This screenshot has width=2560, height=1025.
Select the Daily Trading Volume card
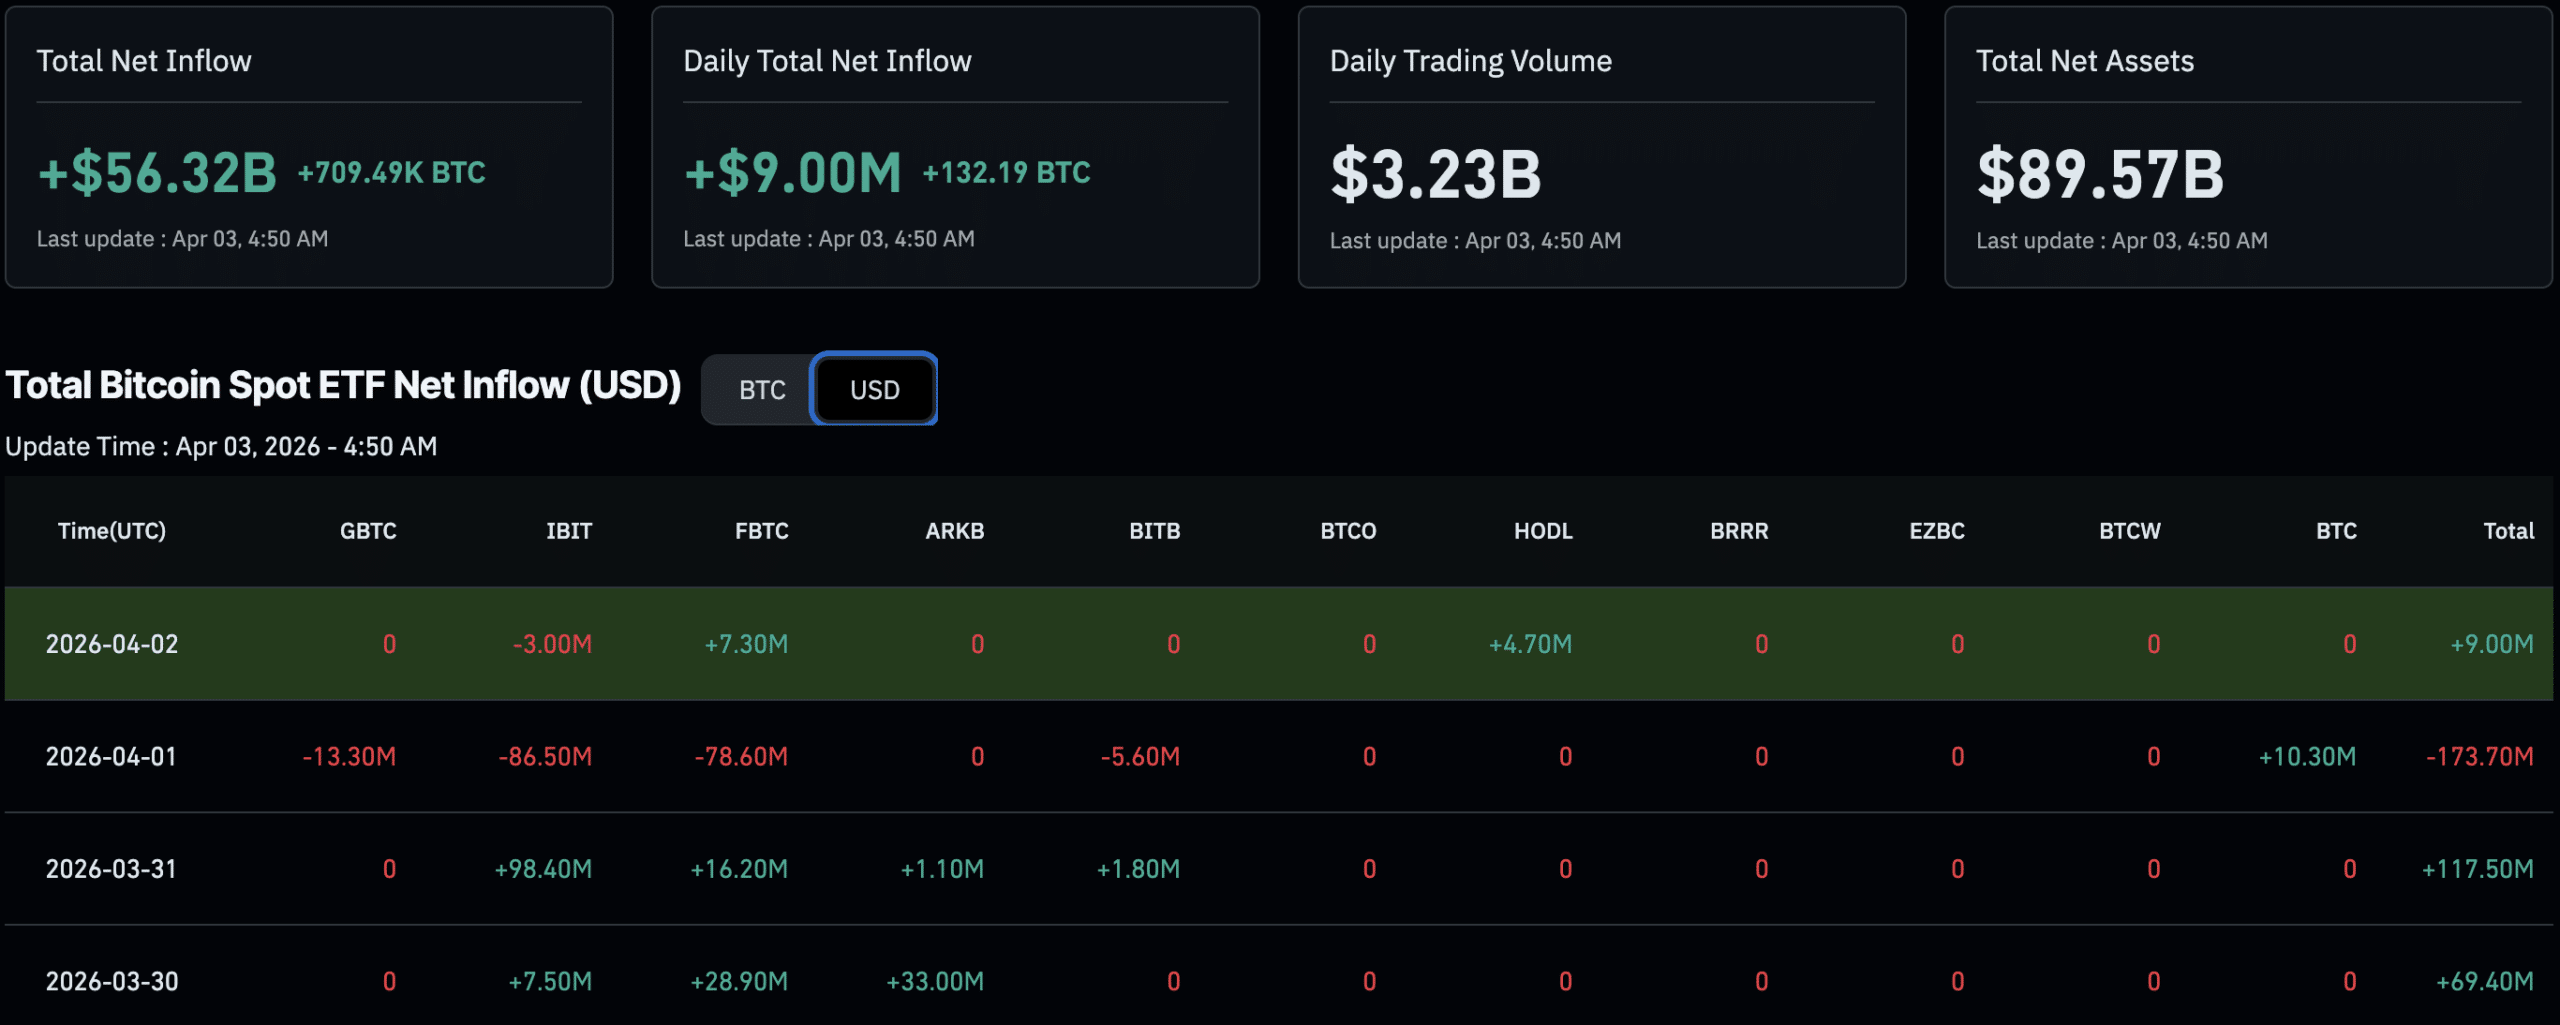click(x=1600, y=147)
